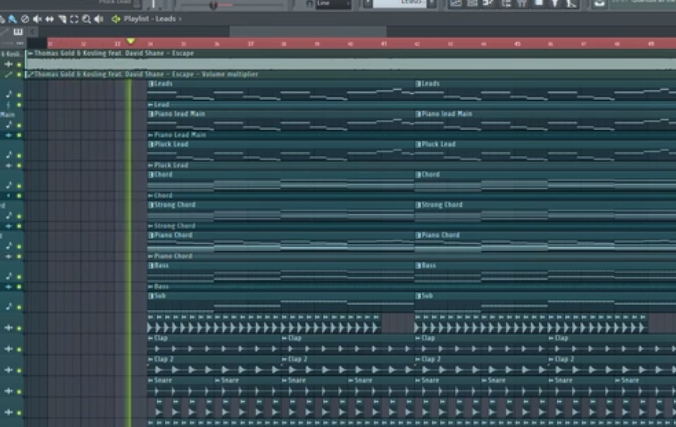
Task: Click the note icon of Sub track
Action: pos(9,306)
